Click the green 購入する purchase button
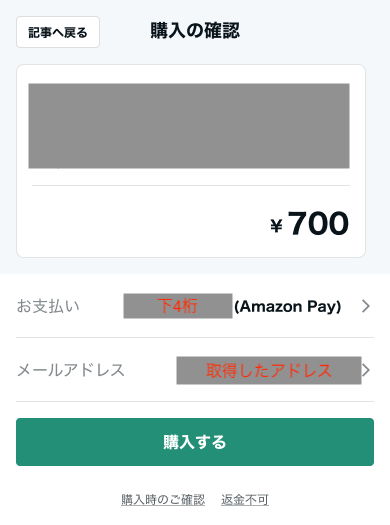The height and width of the screenshot is (525, 390). [195, 442]
